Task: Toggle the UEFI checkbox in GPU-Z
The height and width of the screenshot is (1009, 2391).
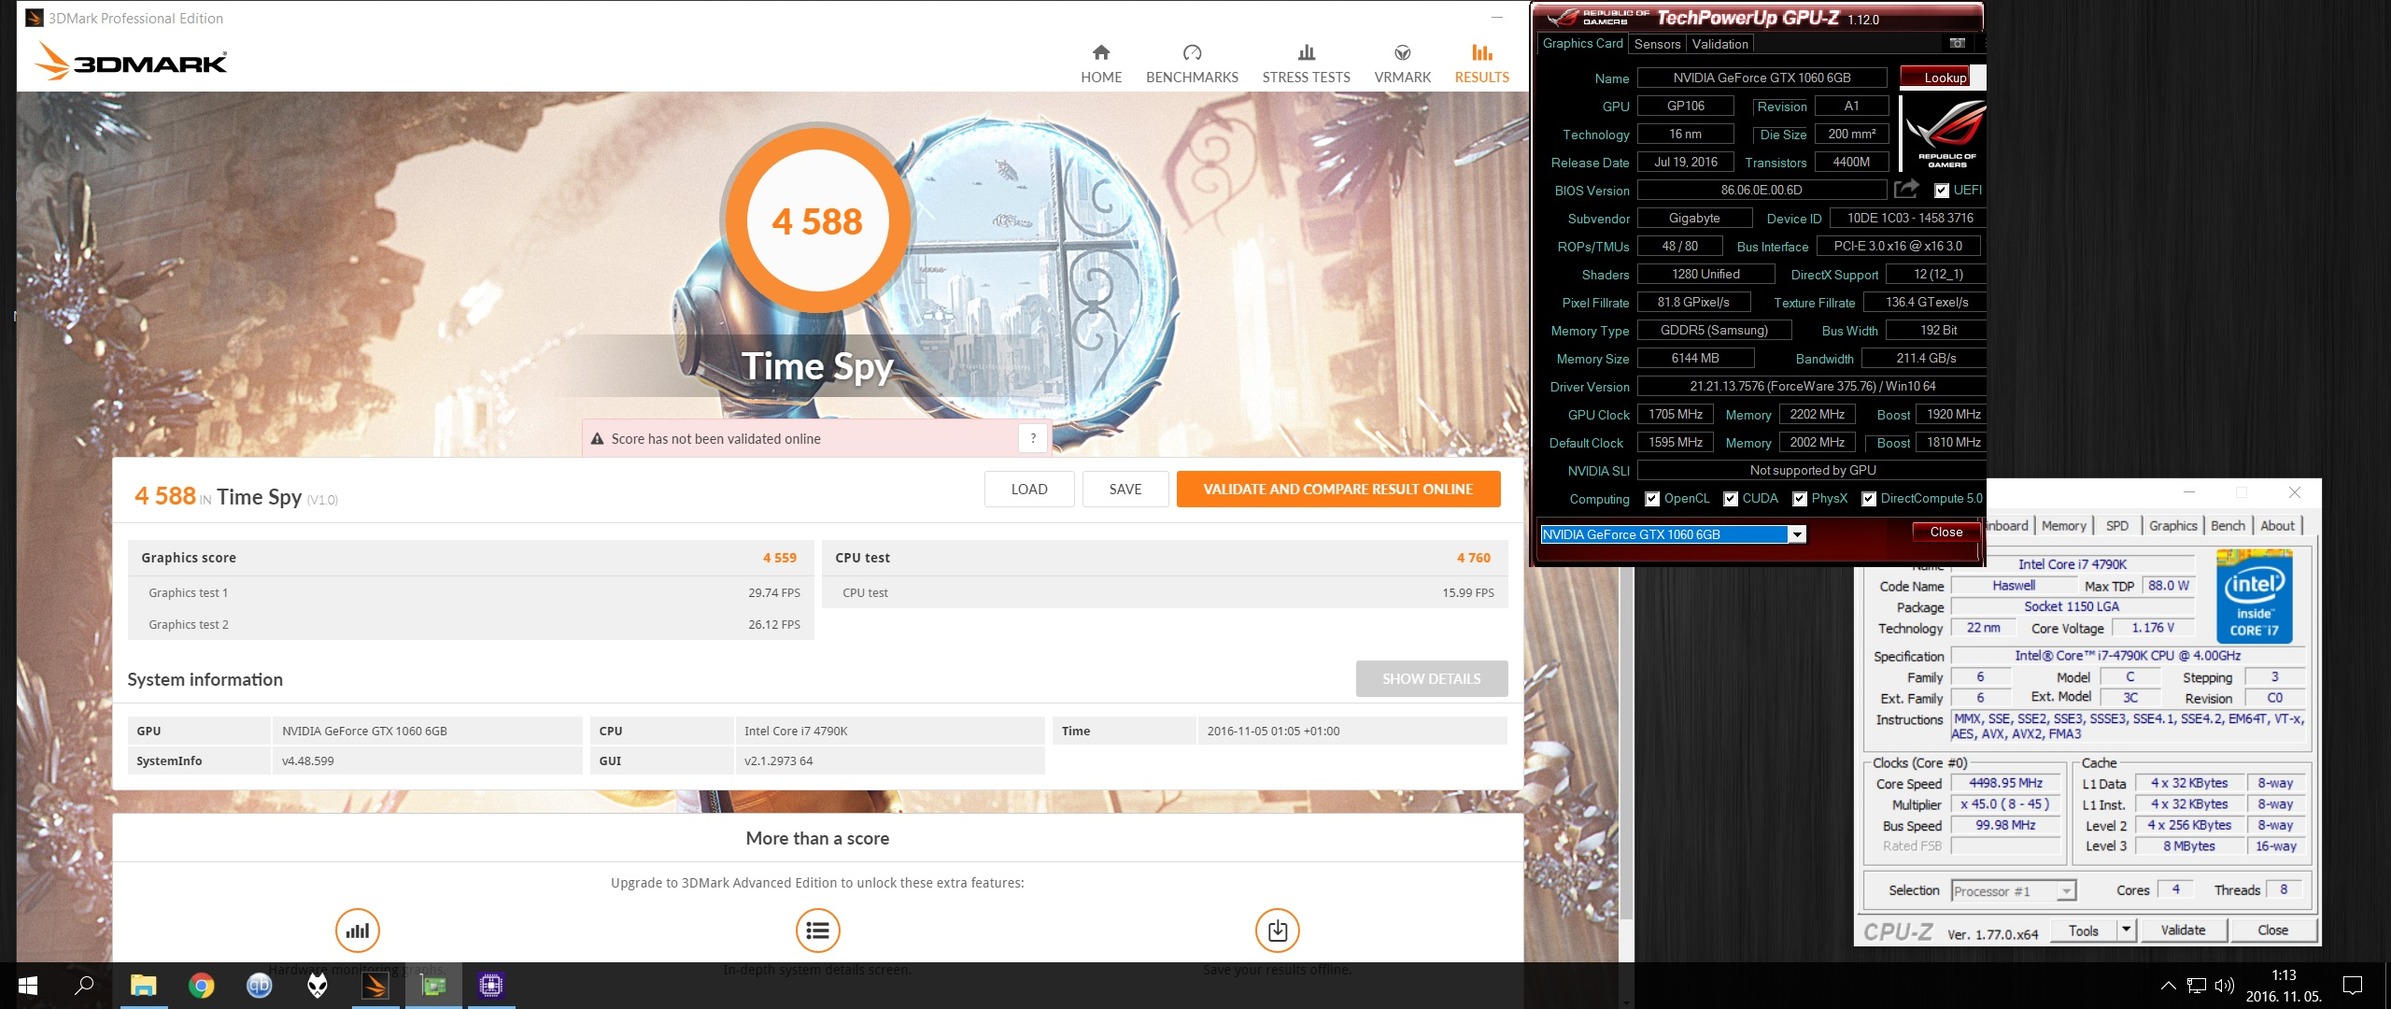Action: pos(1941,190)
